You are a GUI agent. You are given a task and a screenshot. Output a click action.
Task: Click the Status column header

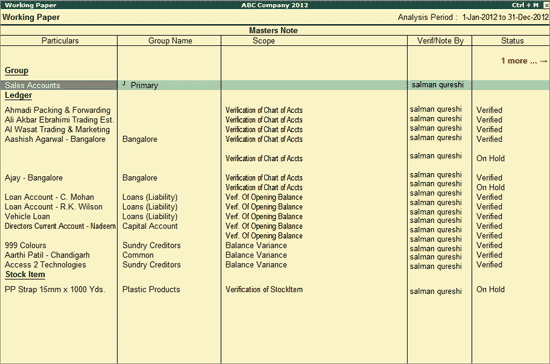[512, 41]
